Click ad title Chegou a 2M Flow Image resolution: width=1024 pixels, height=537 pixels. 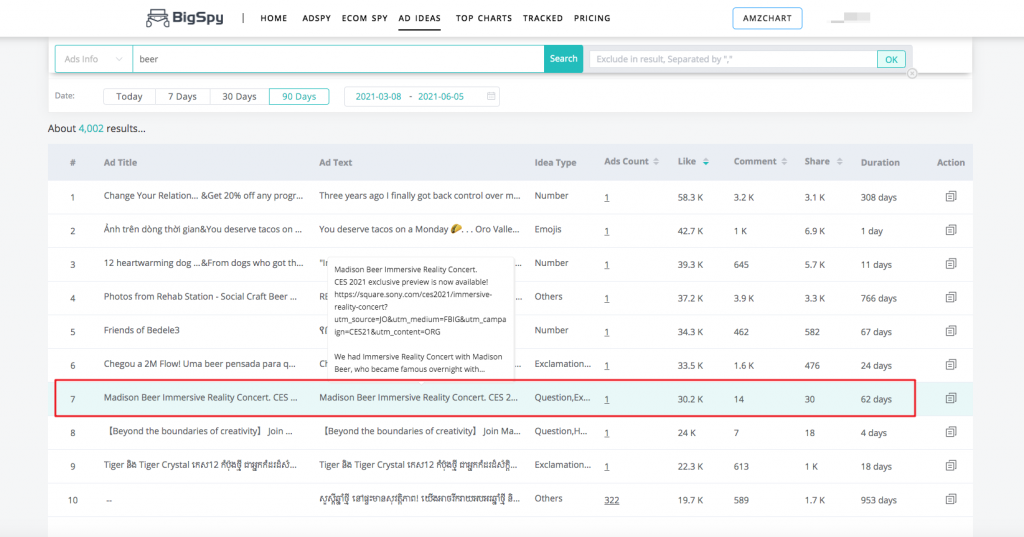pyautogui.click(x=199, y=364)
